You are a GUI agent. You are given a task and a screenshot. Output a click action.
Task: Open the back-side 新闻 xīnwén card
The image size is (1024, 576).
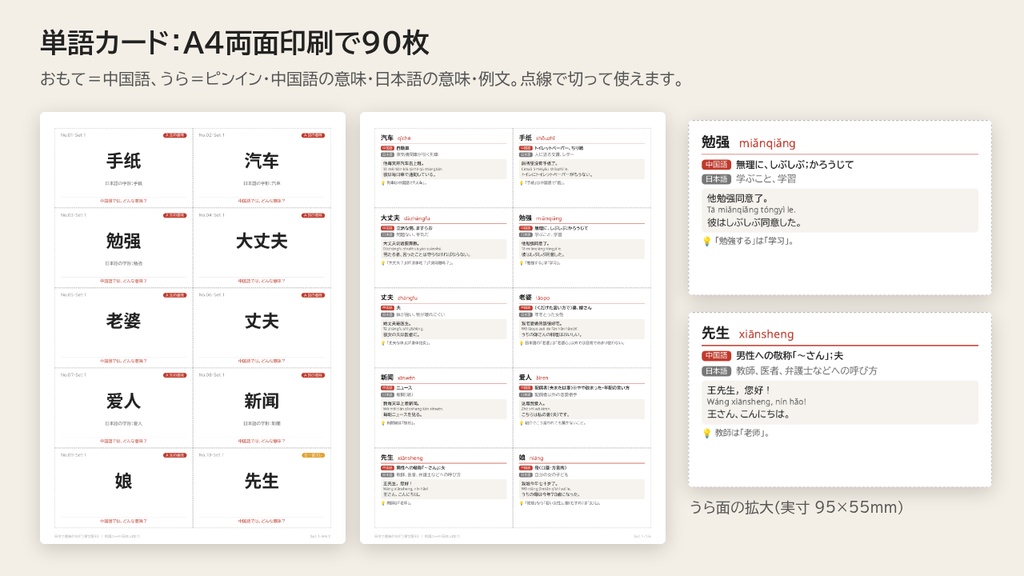pos(443,408)
